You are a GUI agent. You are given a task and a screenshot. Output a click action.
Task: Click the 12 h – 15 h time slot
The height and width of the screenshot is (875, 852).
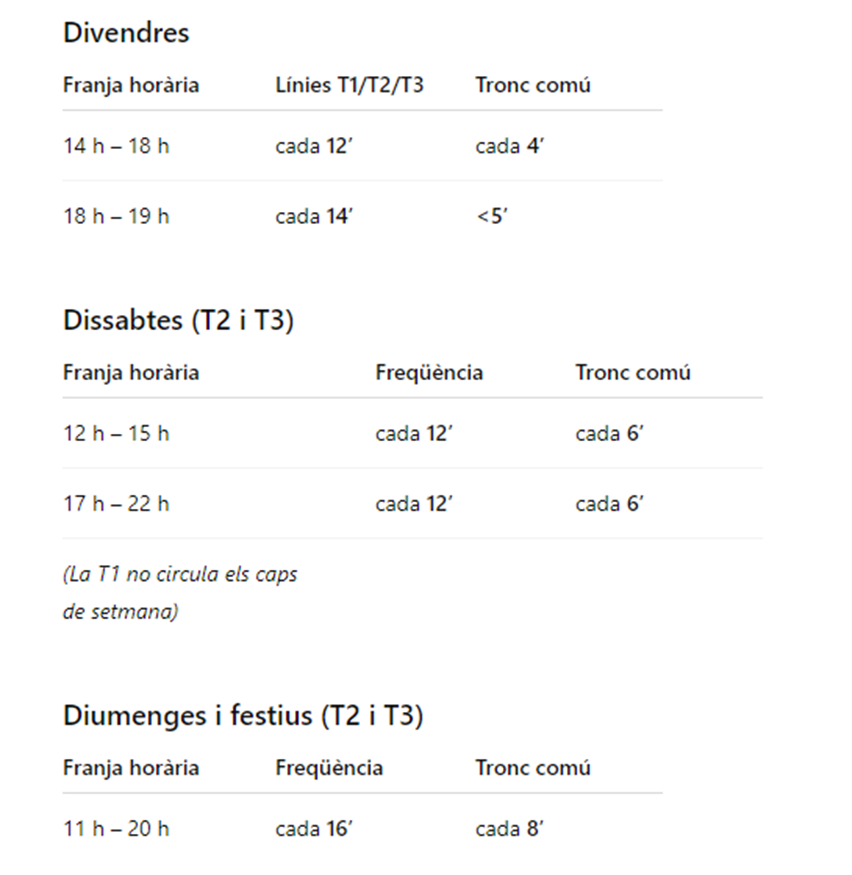(116, 434)
